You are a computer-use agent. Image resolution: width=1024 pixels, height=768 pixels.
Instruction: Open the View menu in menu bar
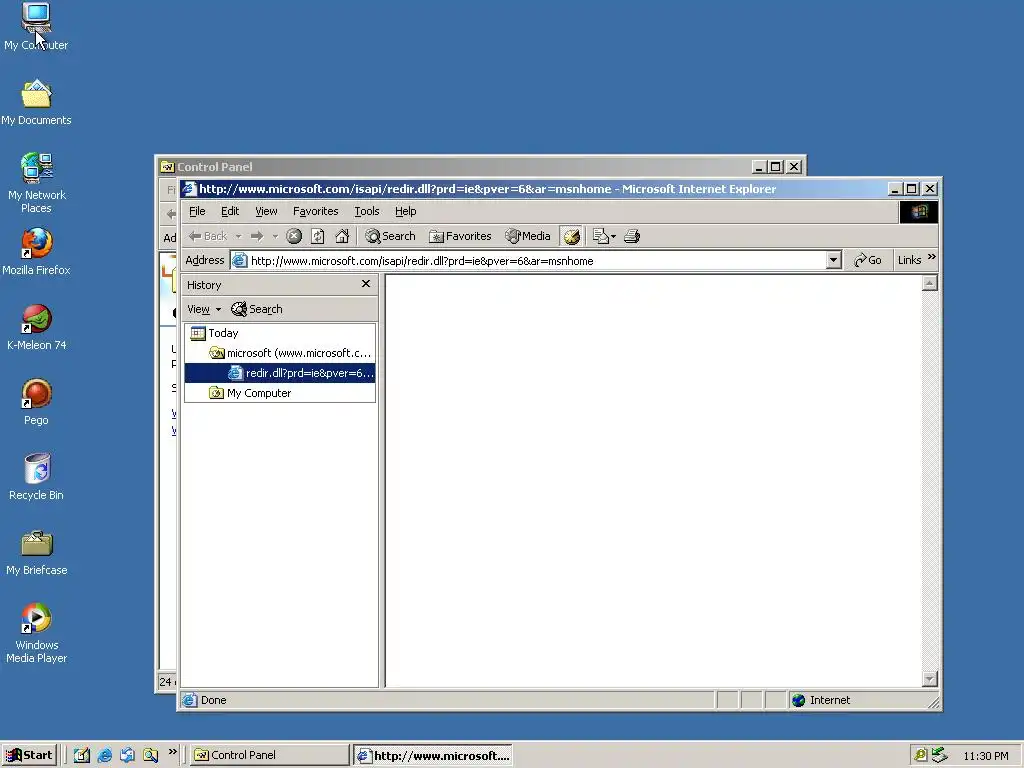[x=266, y=212]
